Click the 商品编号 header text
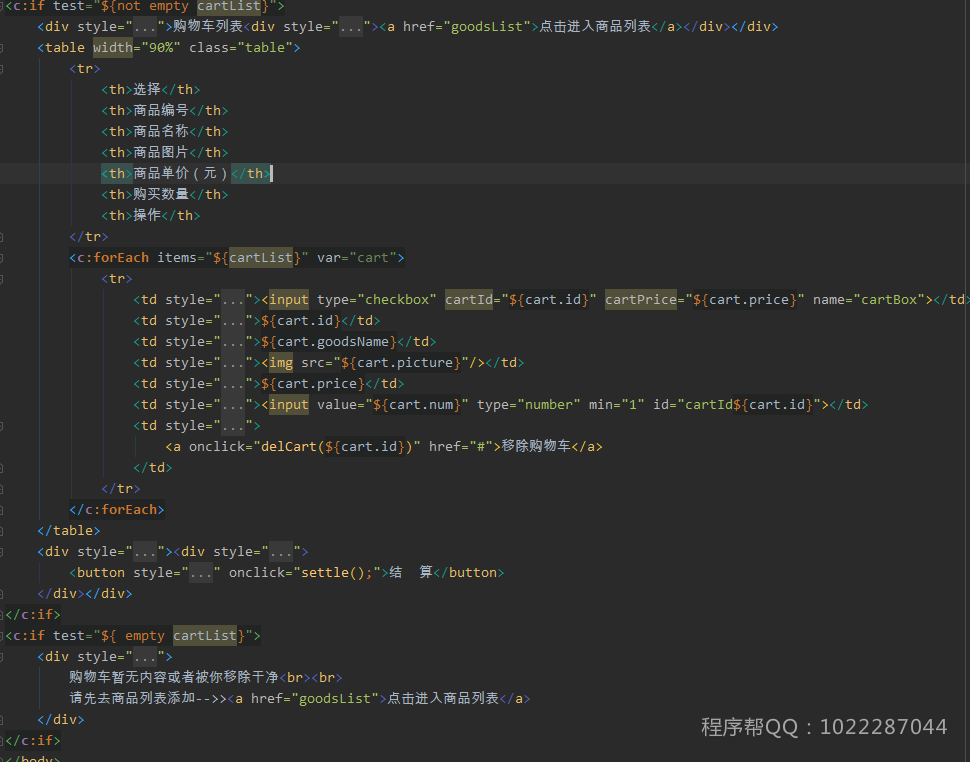Screen dimensions: 970x762 coord(161,111)
